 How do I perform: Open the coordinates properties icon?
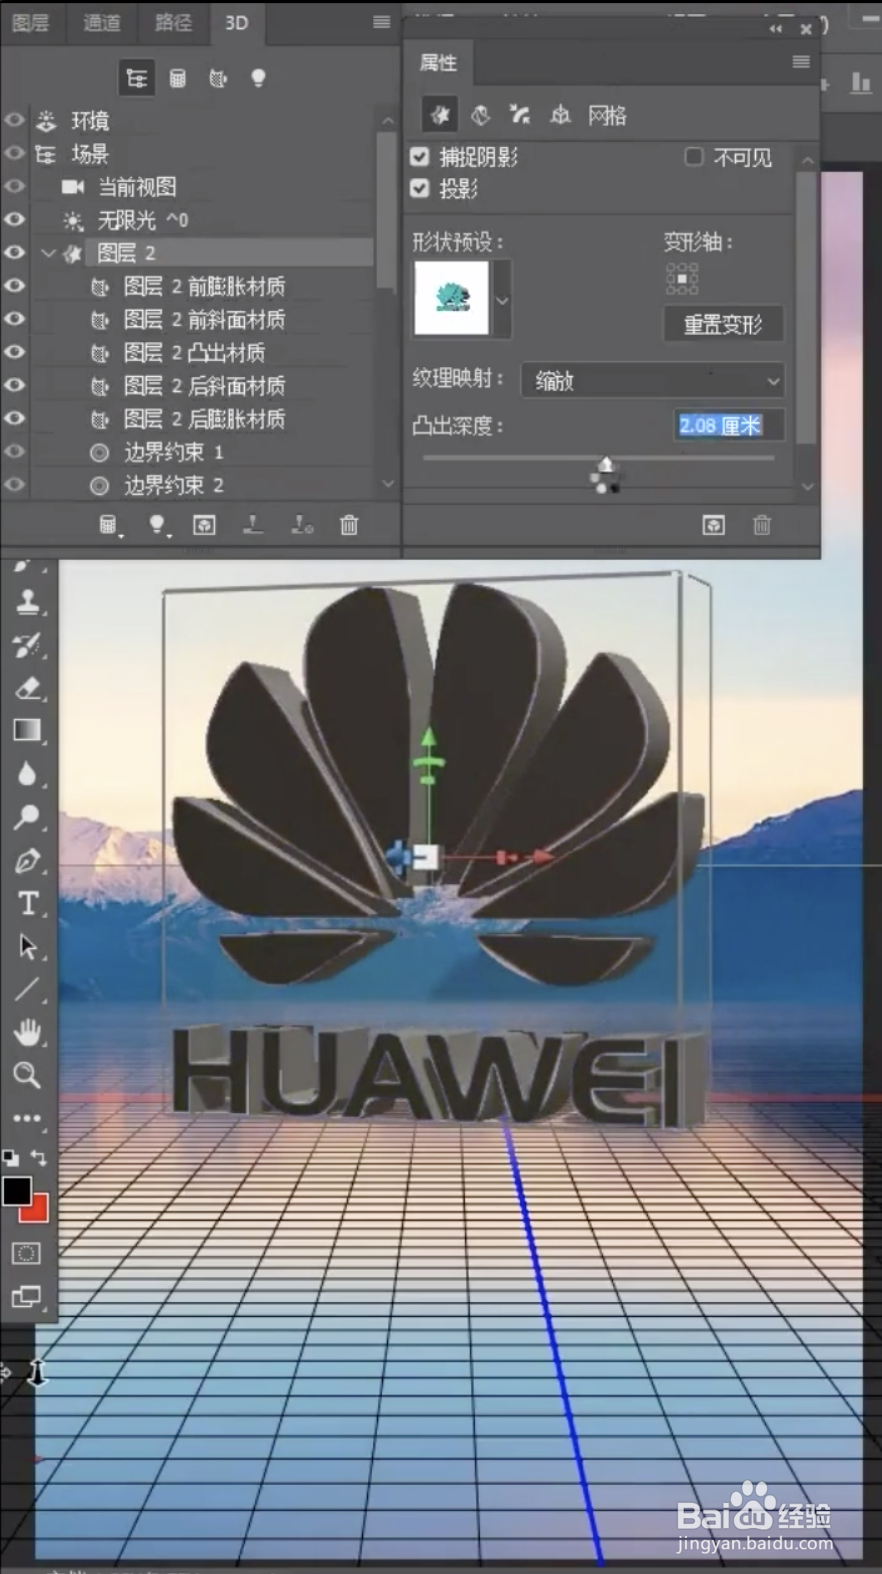pyautogui.click(x=560, y=115)
